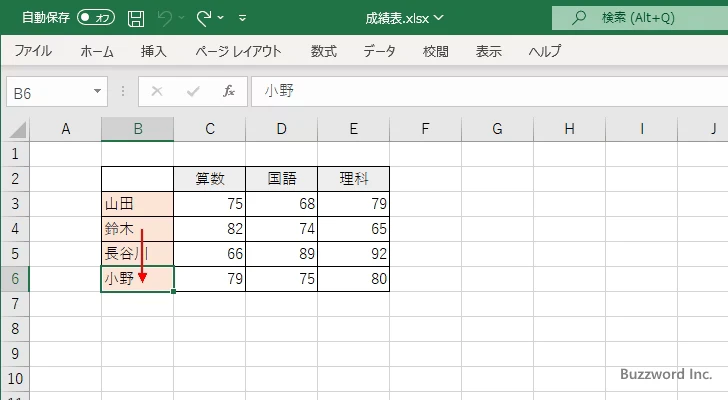
Task: Click cell containing 山田
Action: [x=137, y=204]
